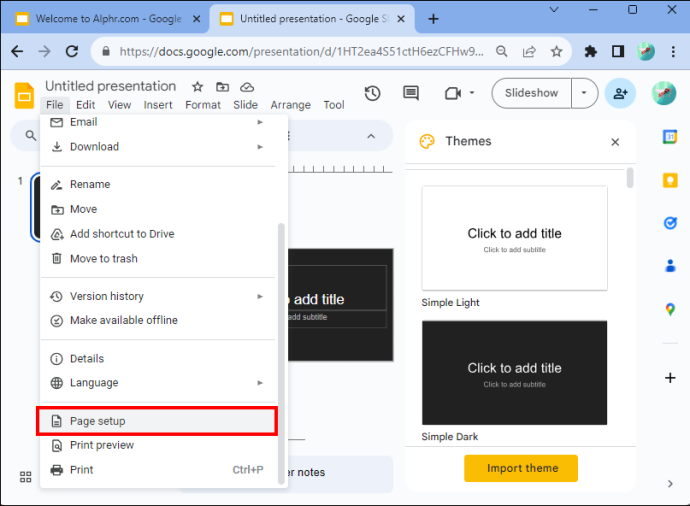Select Page setup

[x=157, y=421]
